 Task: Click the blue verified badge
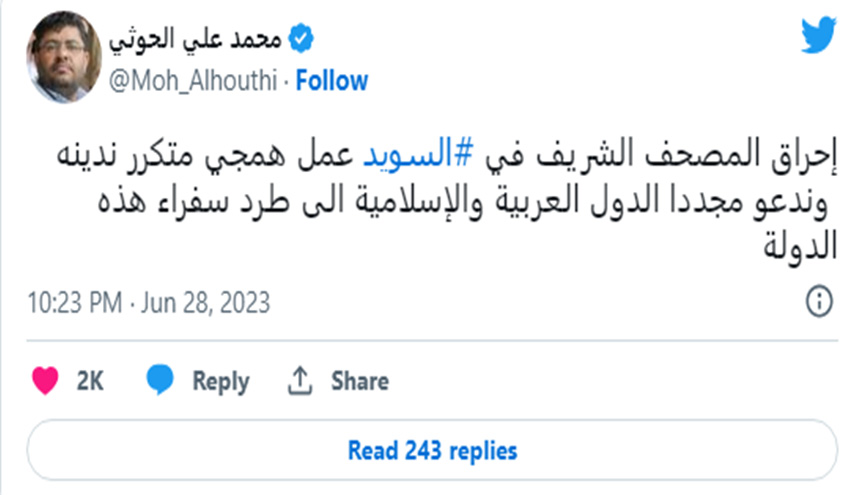click(301, 39)
